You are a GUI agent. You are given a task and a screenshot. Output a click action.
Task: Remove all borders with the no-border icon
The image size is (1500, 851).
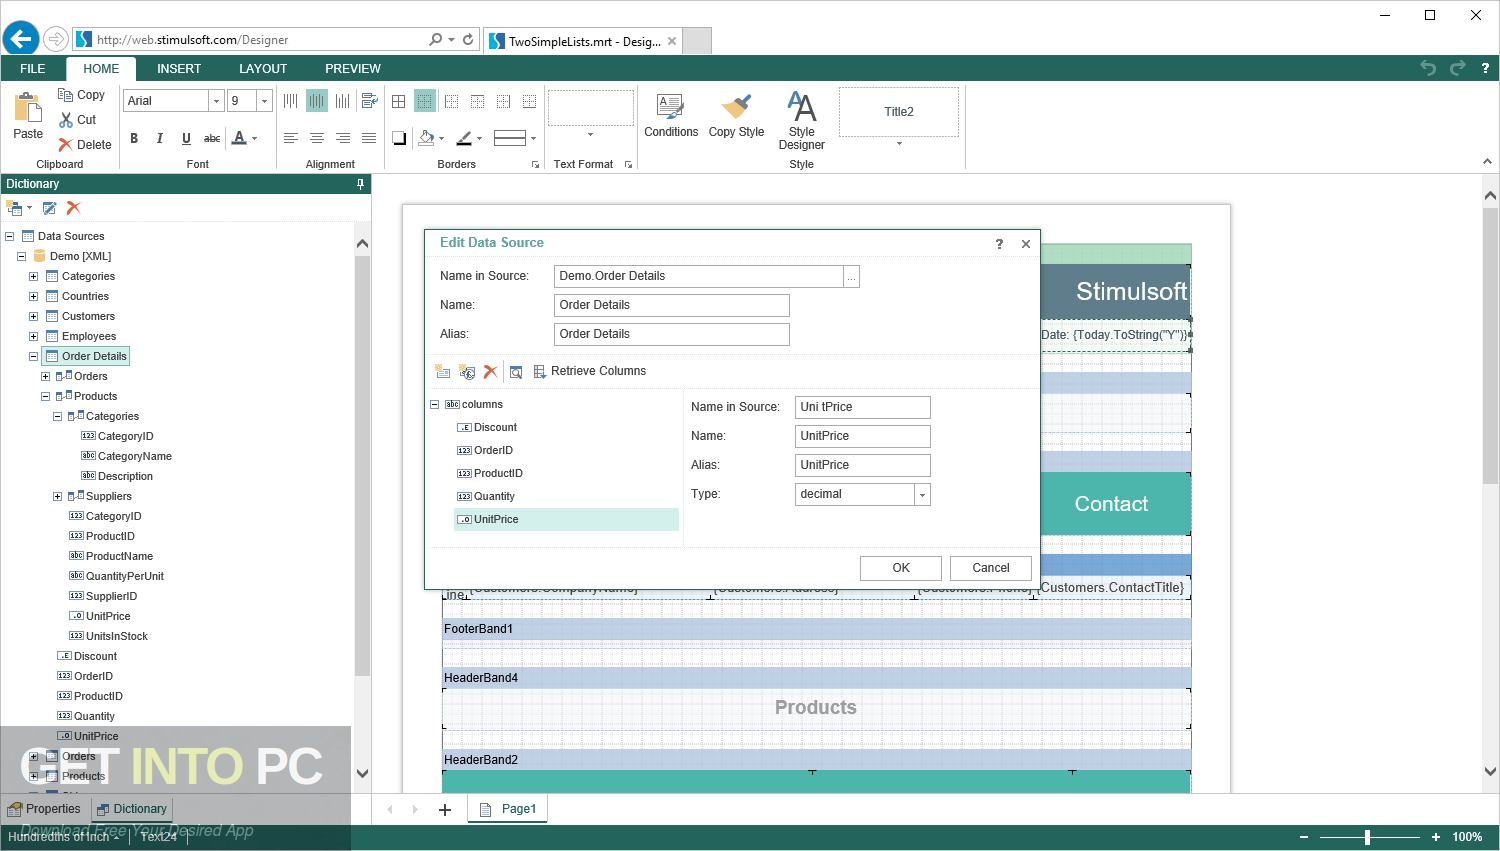[425, 101]
